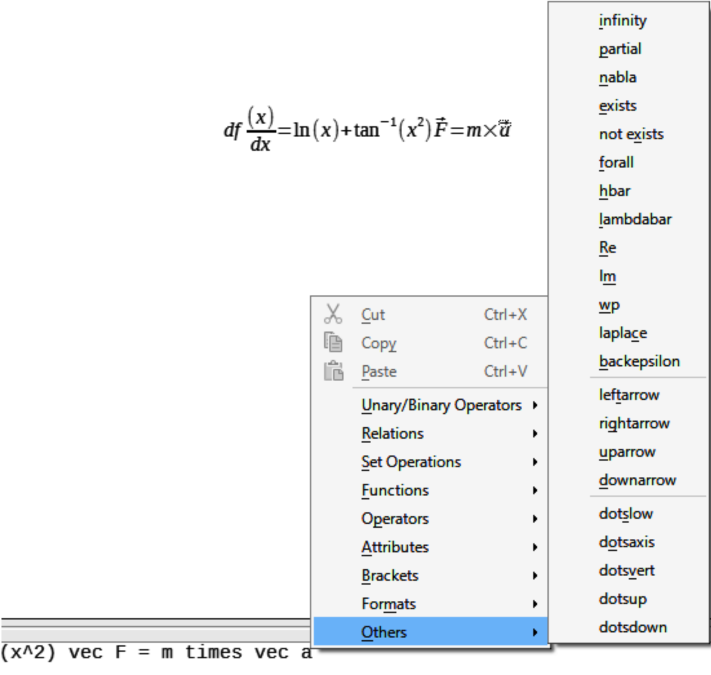The image size is (711, 675).
Task: Open the Relations submenu
Action: [x=392, y=434]
